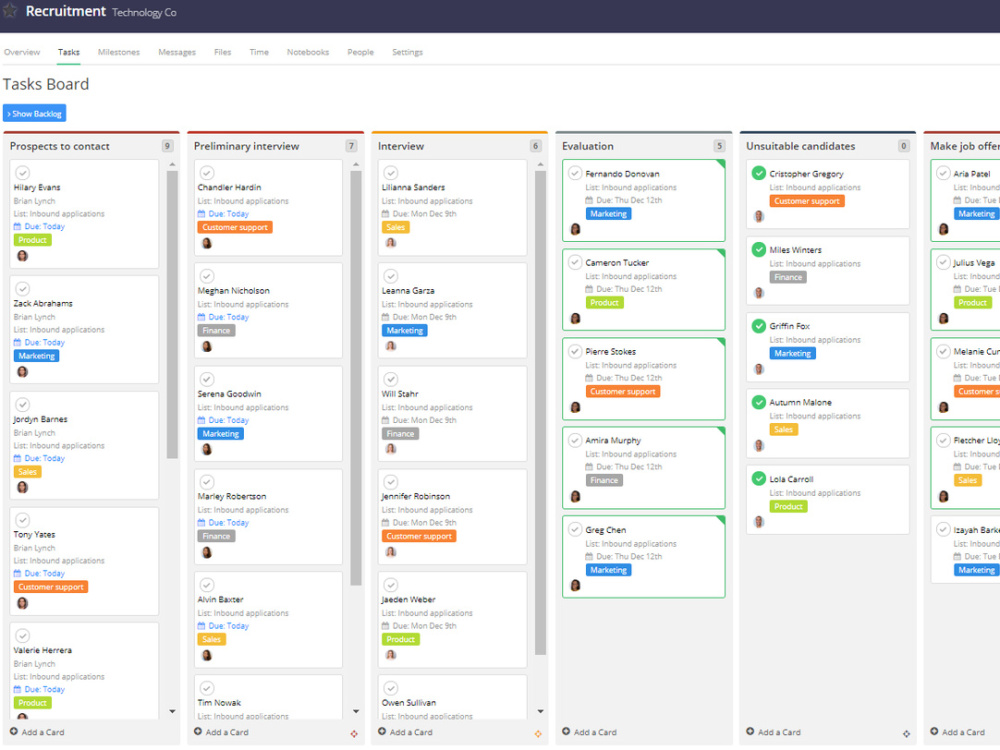Image resolution: width=1000 pixels, height=750 pixels.
Task: Click Product tag on Hilary Evans card
Action: click(33, 240)
